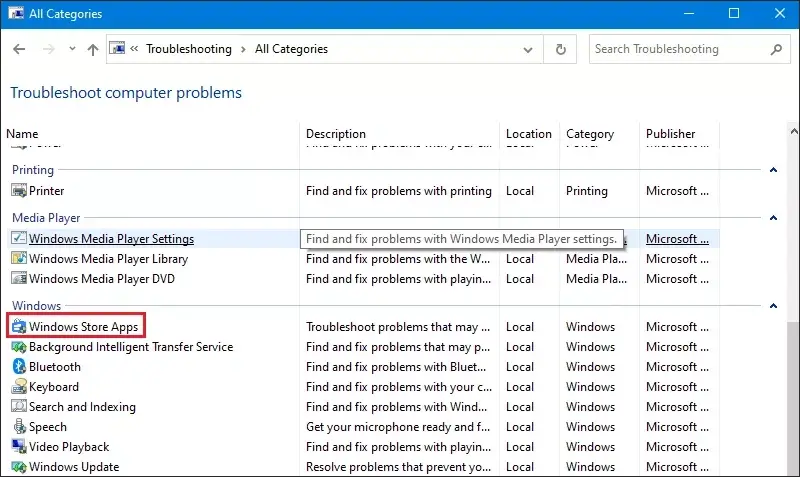Select the Speech troubleshooter name
Screen dimensions: 800x477
pyautogui.click(x=48, y=426)
